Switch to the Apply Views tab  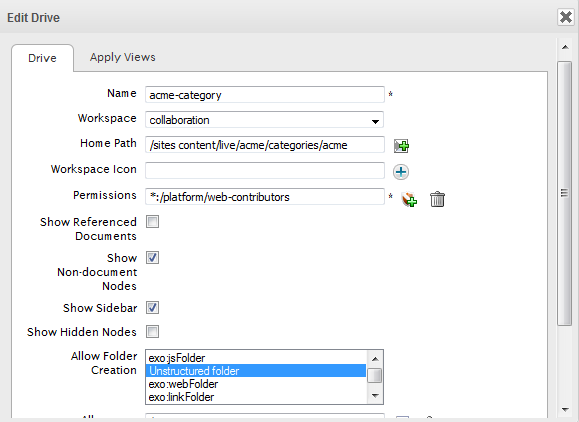(x=122, y=57)
